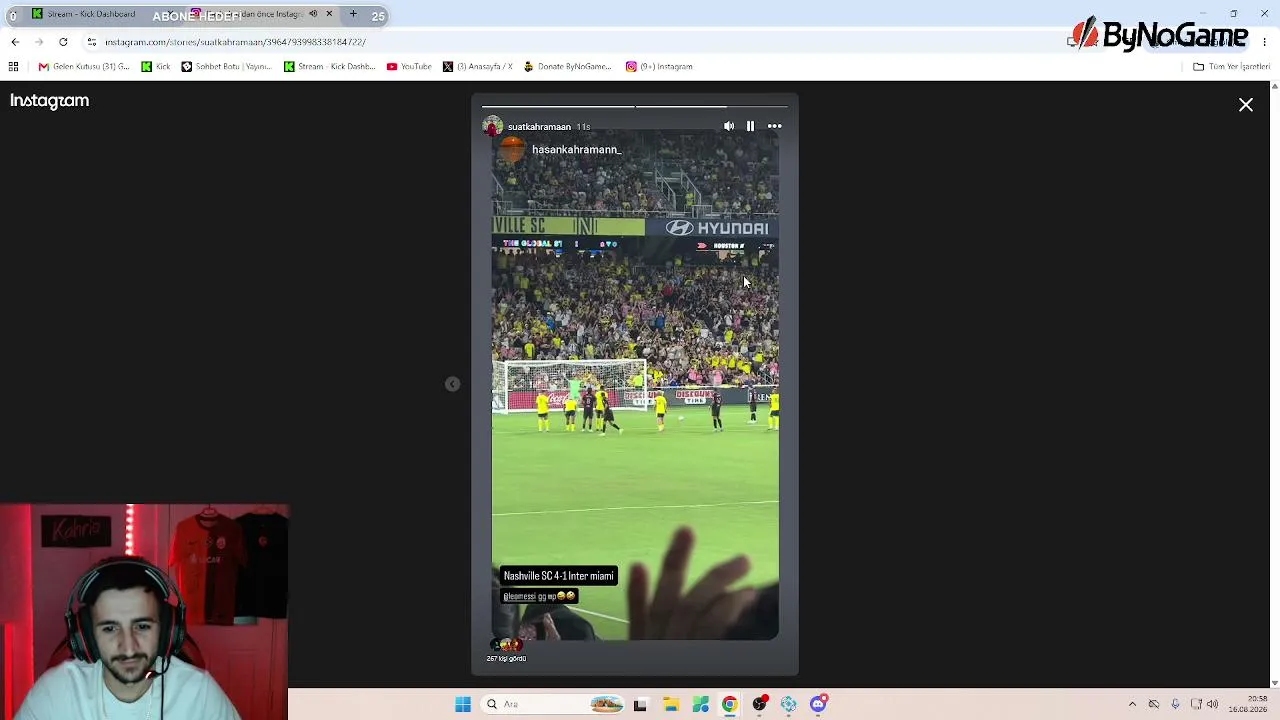Select the Instagram browser tab
The image size is (1280, 720).
pyautogui.click(x=262, y=14)
